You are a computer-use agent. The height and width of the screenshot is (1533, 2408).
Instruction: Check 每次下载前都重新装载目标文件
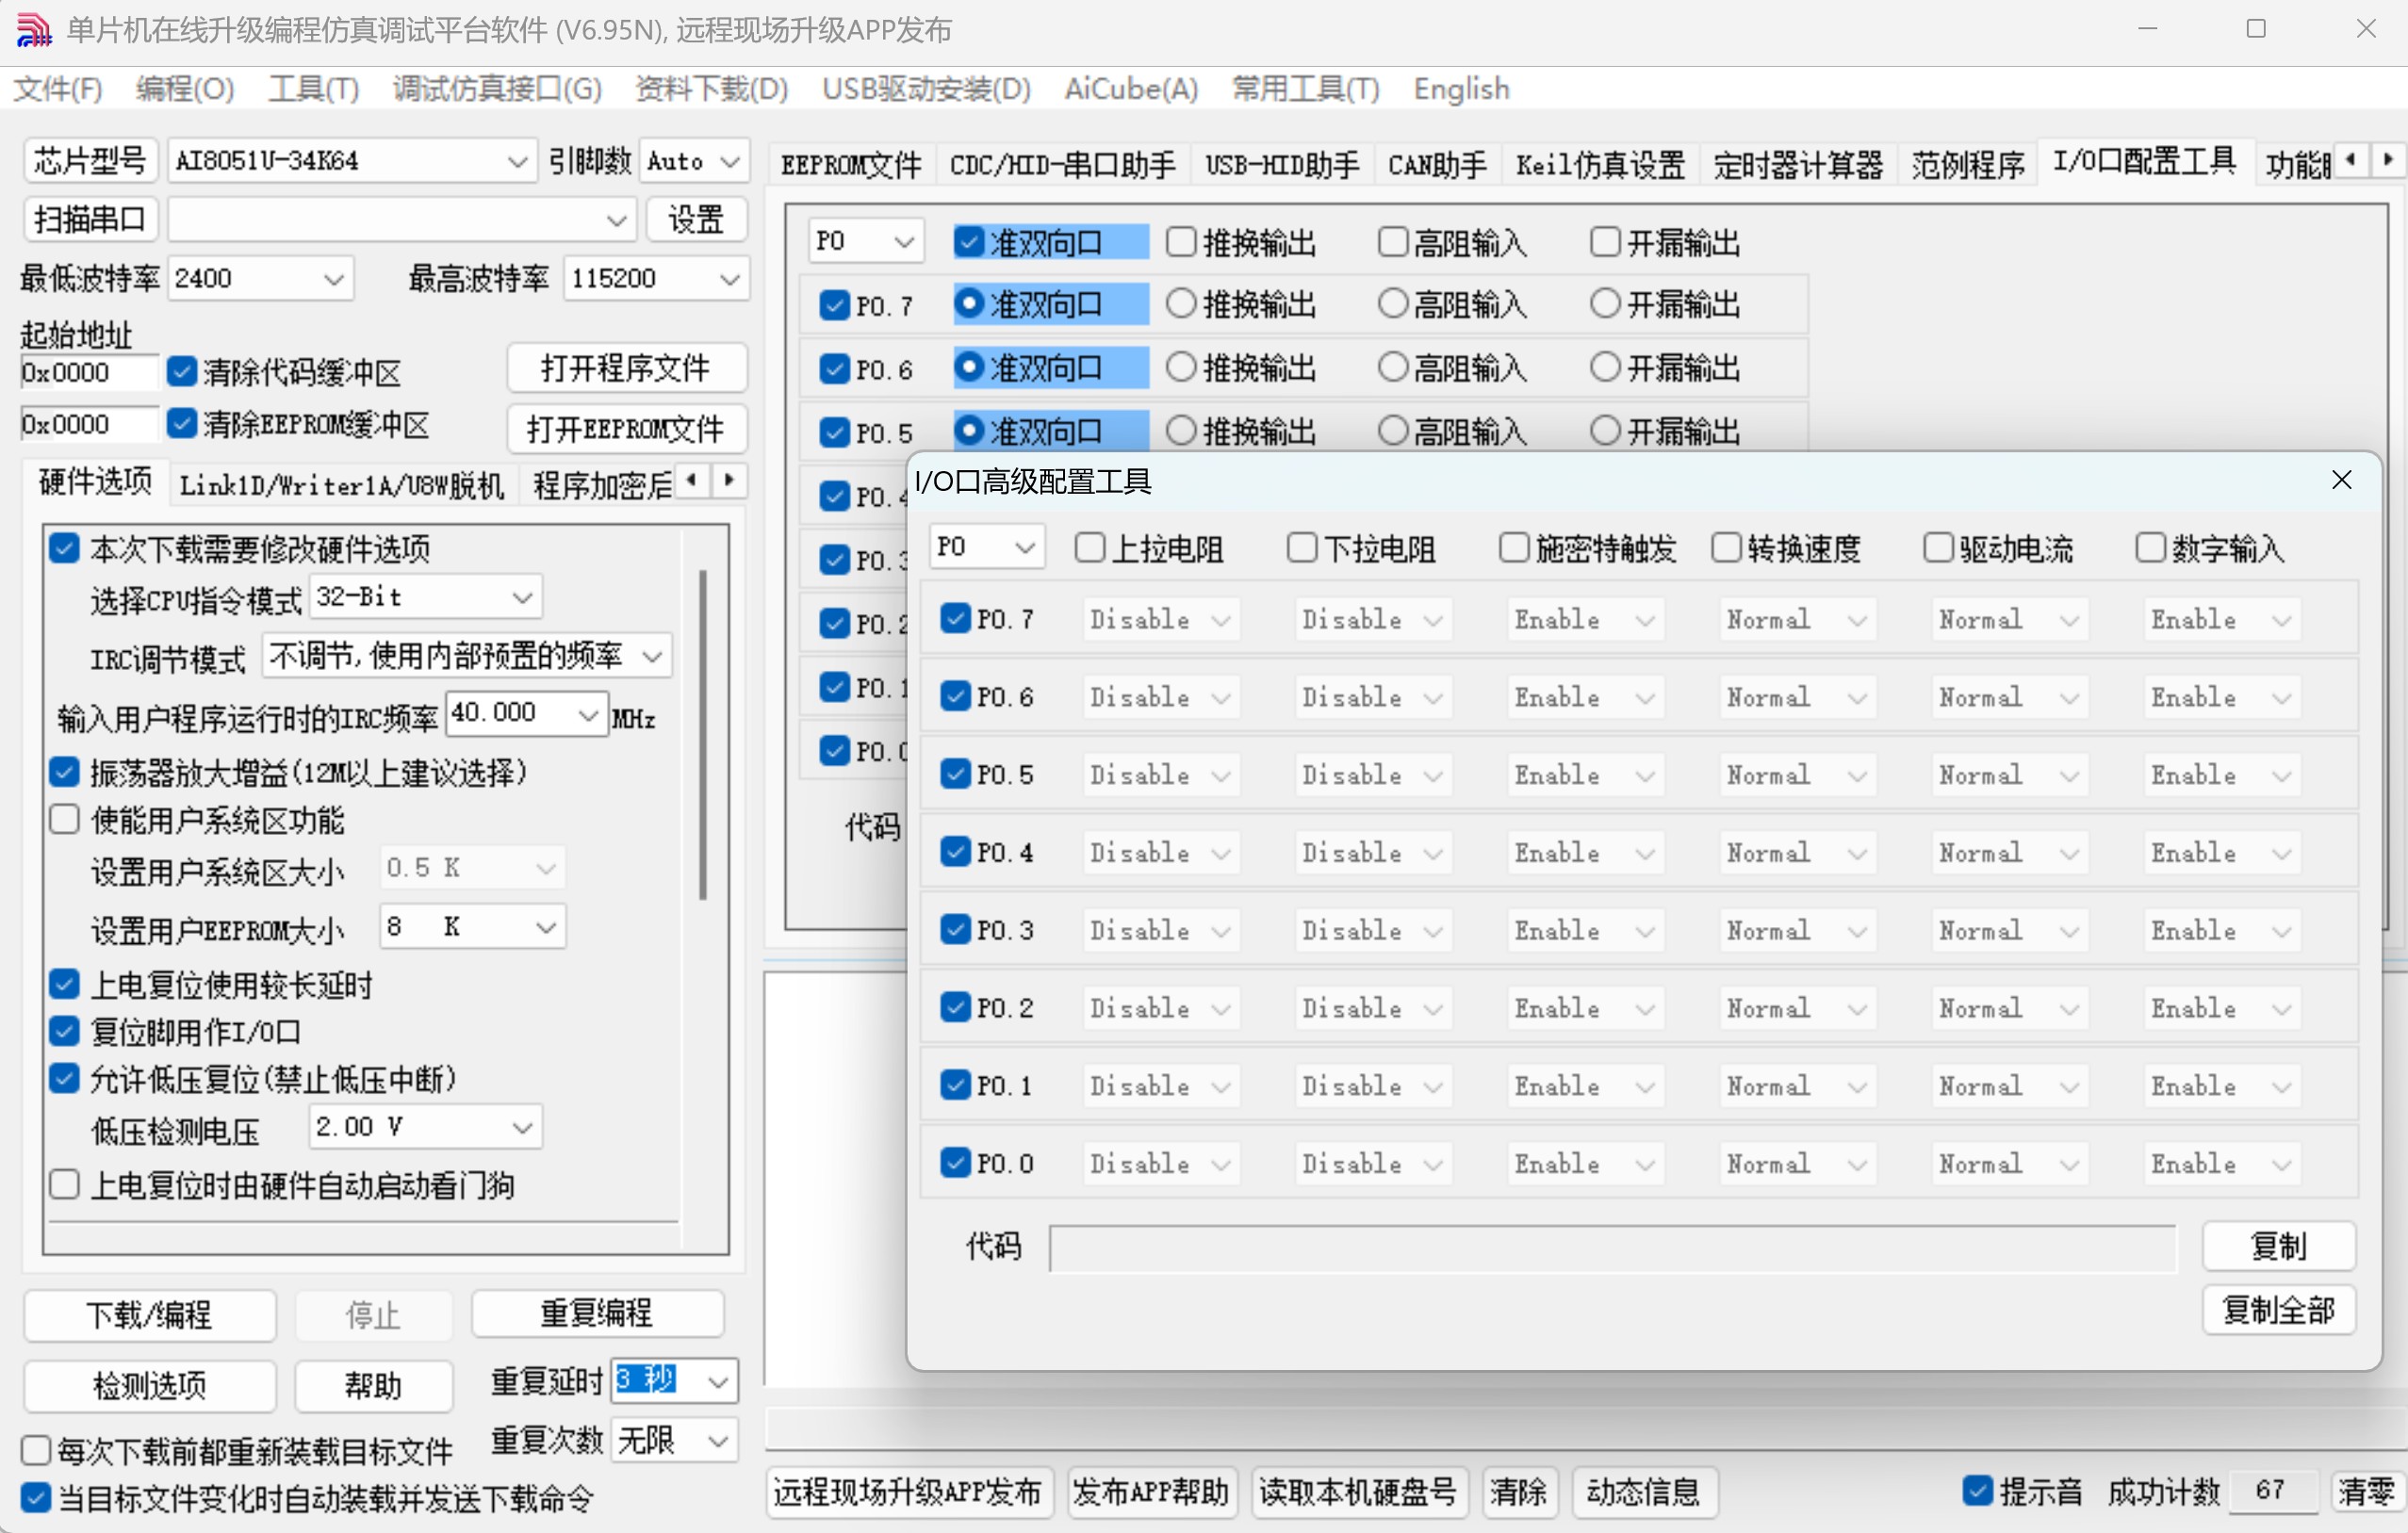(x=36, y=1449)
